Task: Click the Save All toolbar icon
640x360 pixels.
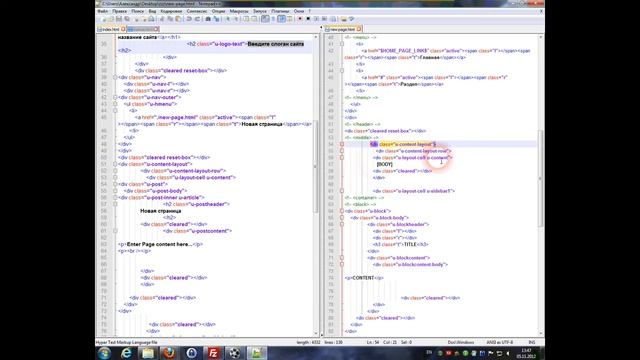Action: 127,19
